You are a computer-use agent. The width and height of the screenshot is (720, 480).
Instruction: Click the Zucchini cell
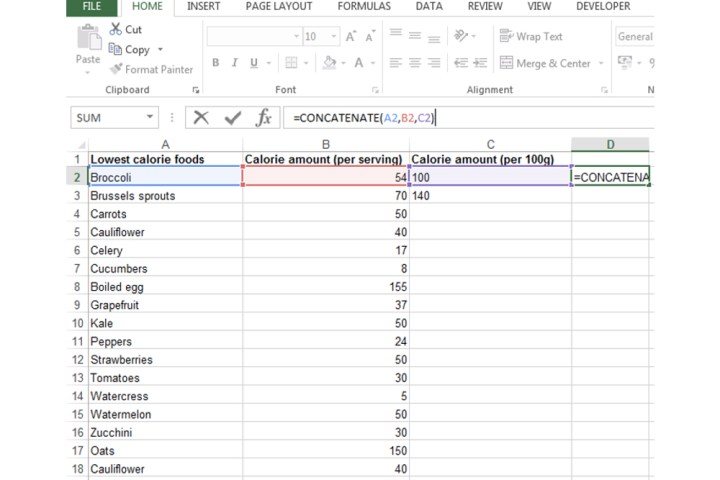coord(165,432)
